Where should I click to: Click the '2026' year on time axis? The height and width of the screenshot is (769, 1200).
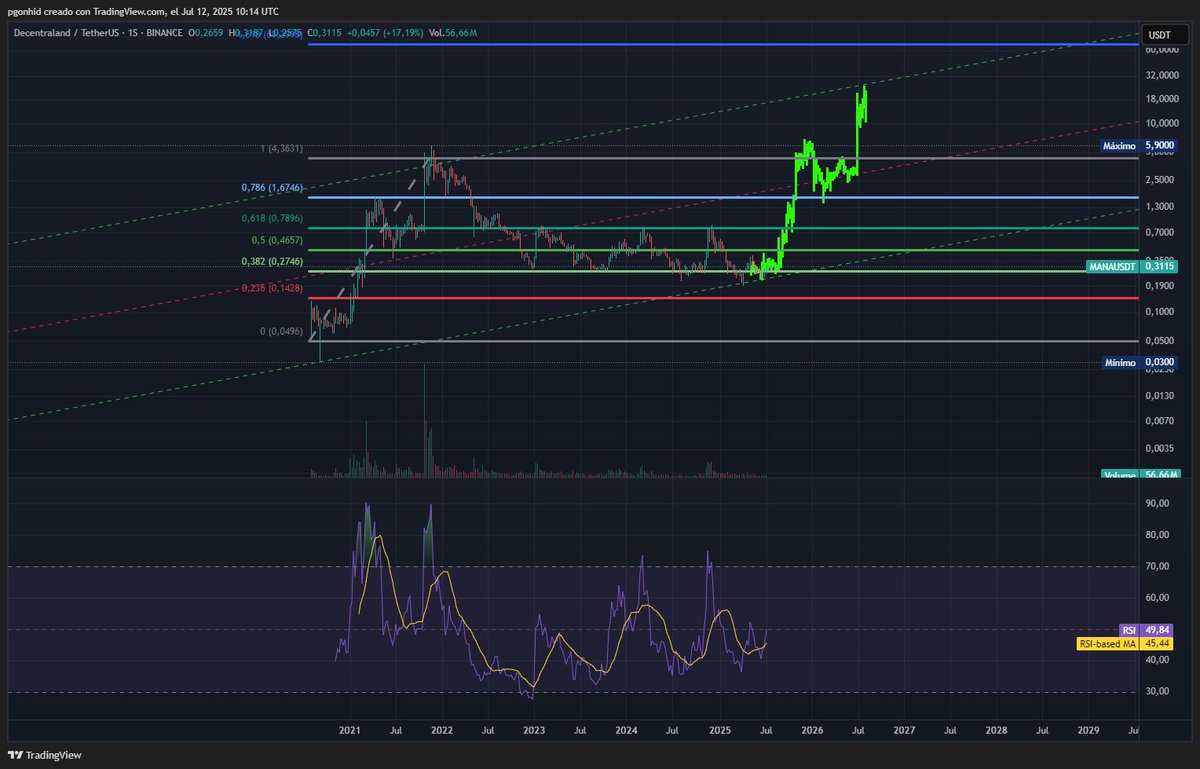[811, 731]
